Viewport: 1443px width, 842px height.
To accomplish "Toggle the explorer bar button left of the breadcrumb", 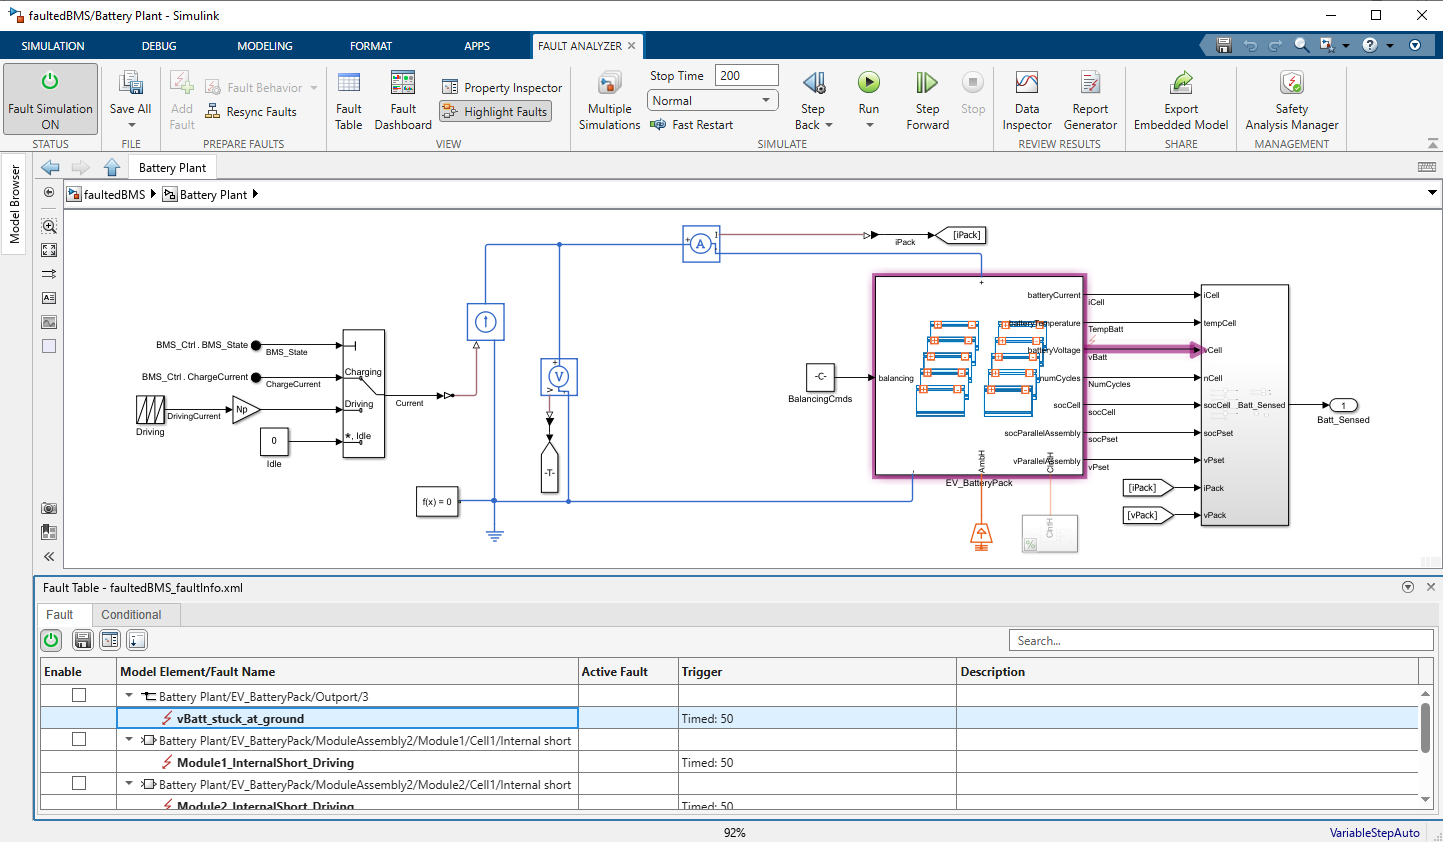I will point(49,193).
